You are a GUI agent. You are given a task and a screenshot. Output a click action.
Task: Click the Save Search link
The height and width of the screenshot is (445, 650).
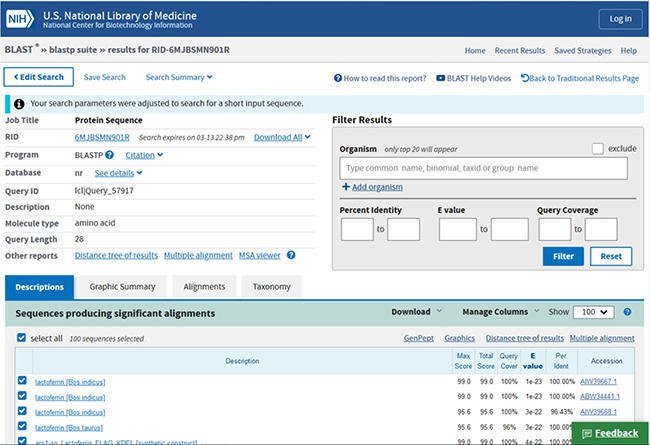point(104,77)
